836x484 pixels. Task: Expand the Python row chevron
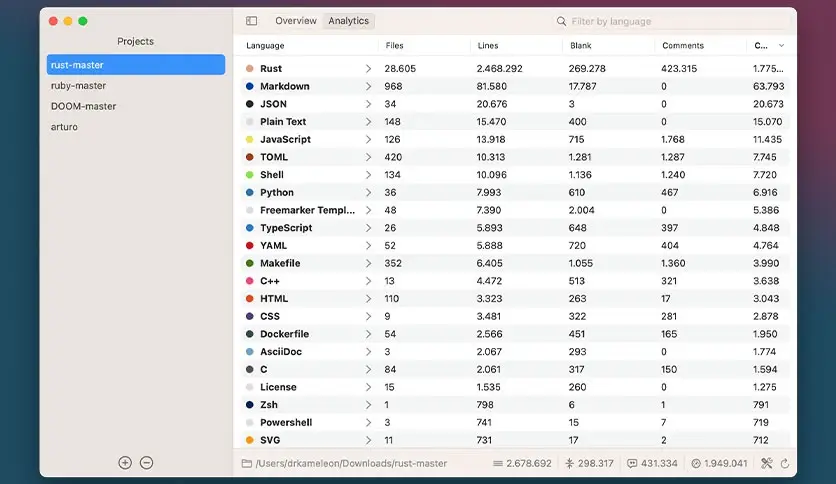pyautogui.click(x=368, y=192)
